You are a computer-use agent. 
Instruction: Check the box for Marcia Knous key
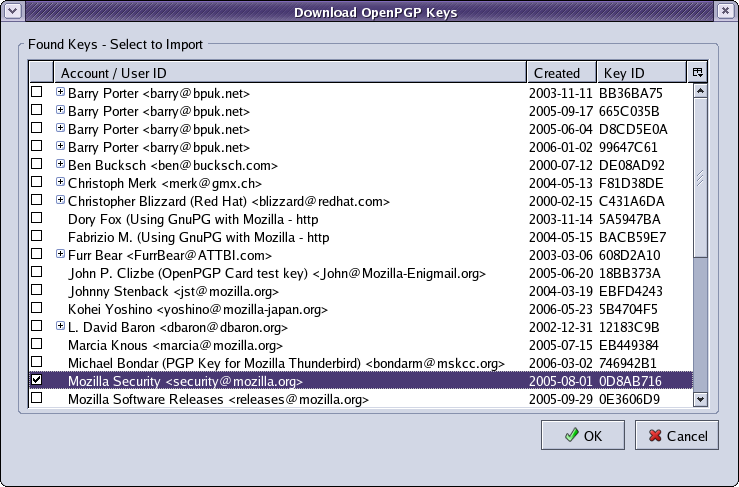(x=36, y=344)
